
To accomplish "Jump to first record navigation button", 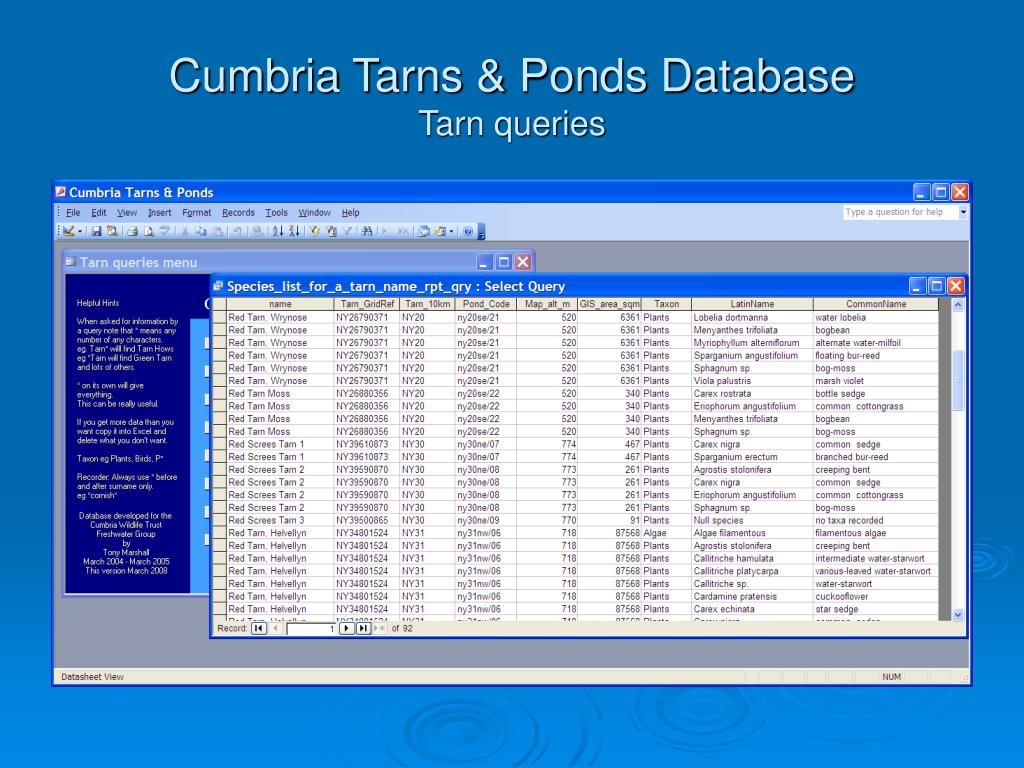I will (259, 628).
